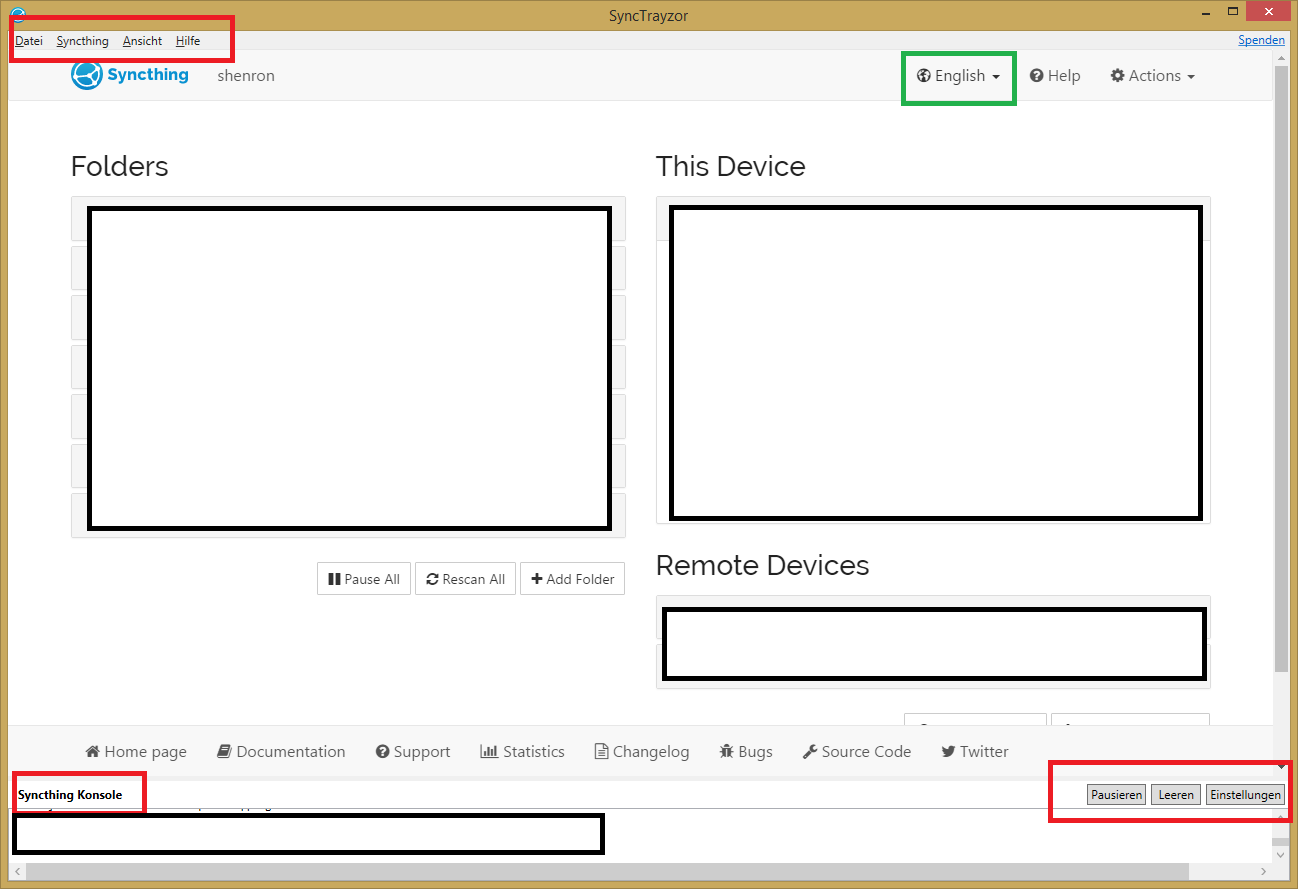The image size is (1298, 889).
Task: Open the Source Code footer link
Action: coord(857,752)
